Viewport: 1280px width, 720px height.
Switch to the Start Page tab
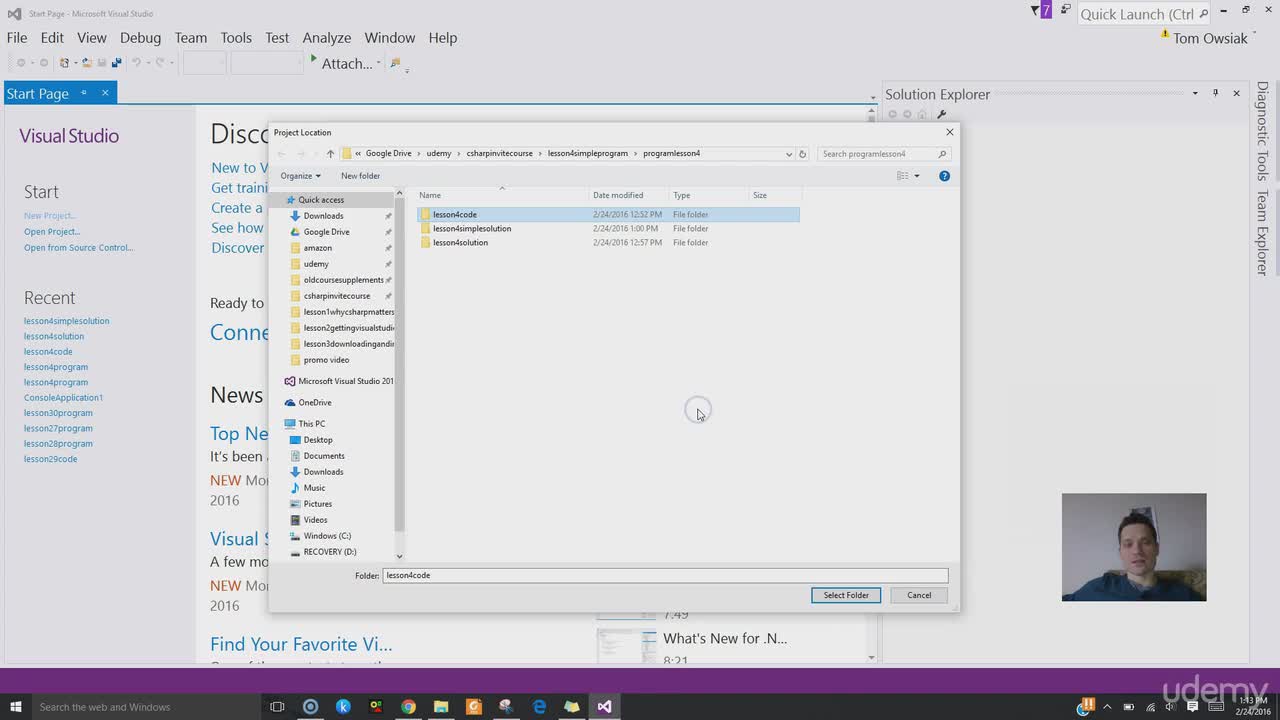point(37,93)
